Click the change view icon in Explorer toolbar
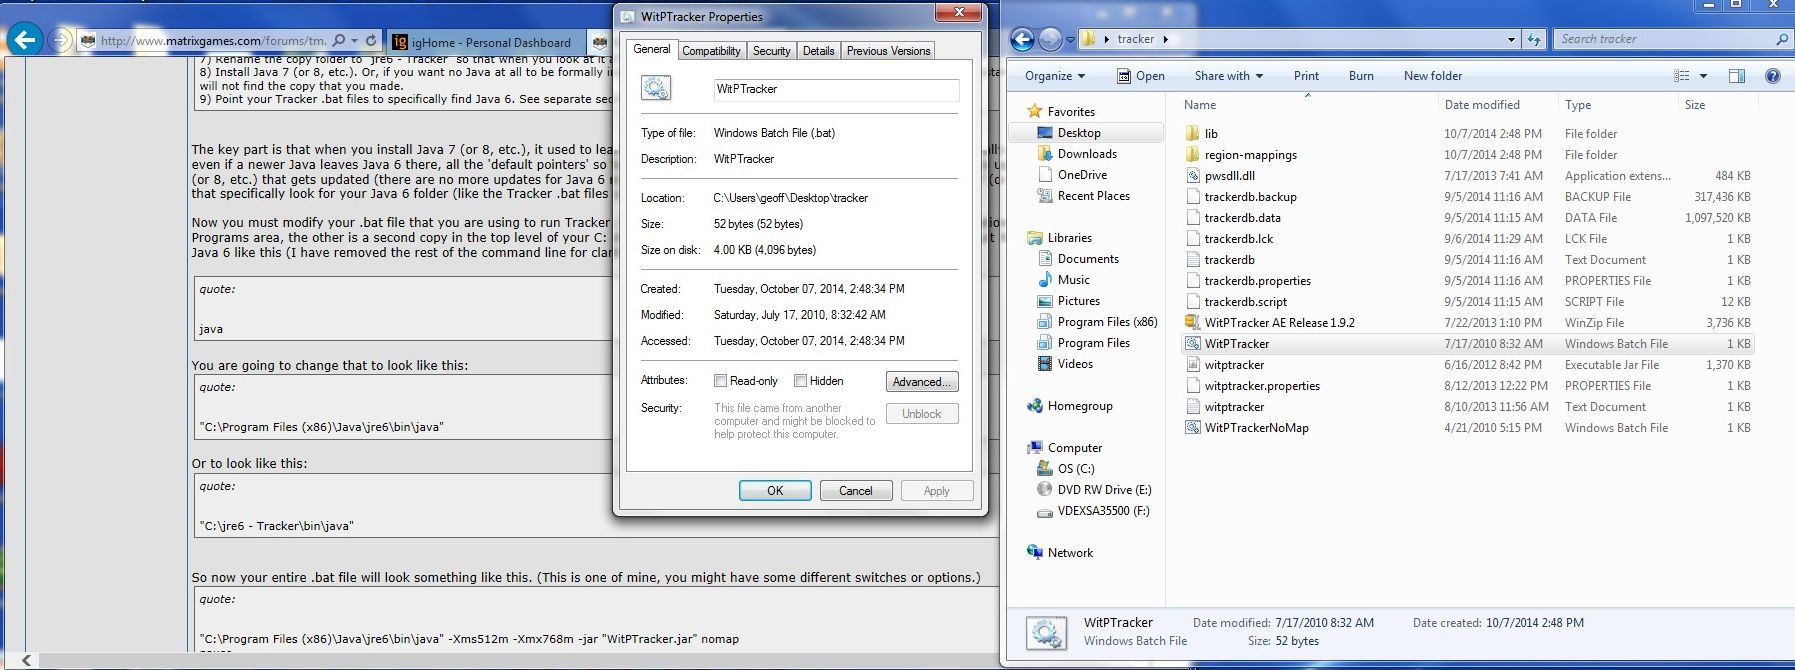This screenshot has height=670, width=1795. tap(1682, 76)
